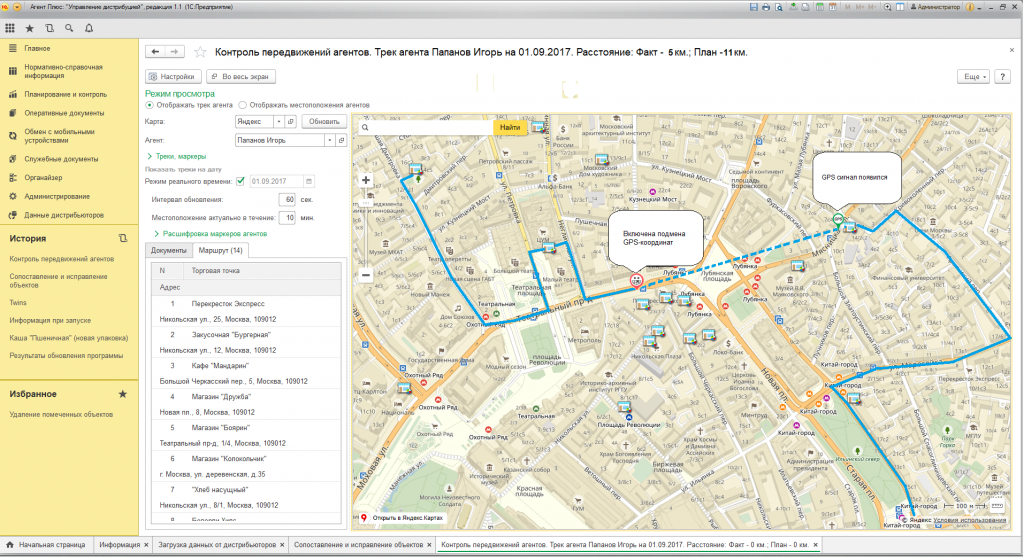Click the window layout panel icon in title bar
The width and height of the screenshot is (1024, 560).
(900, 7)
